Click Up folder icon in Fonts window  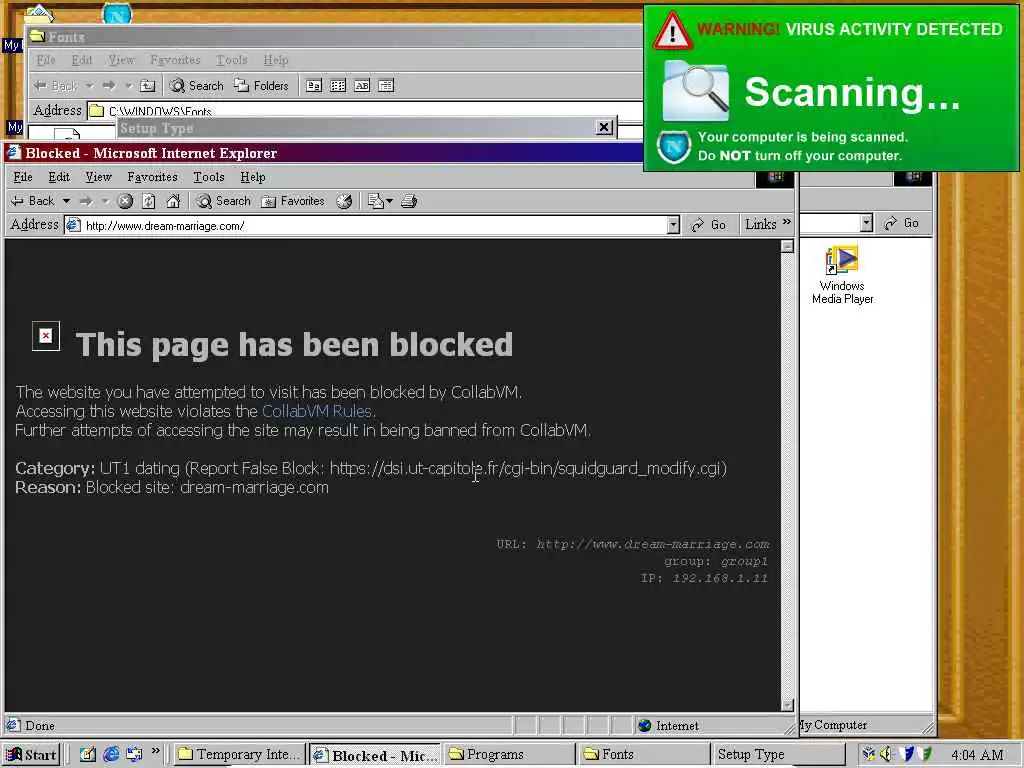coord(148,86)
